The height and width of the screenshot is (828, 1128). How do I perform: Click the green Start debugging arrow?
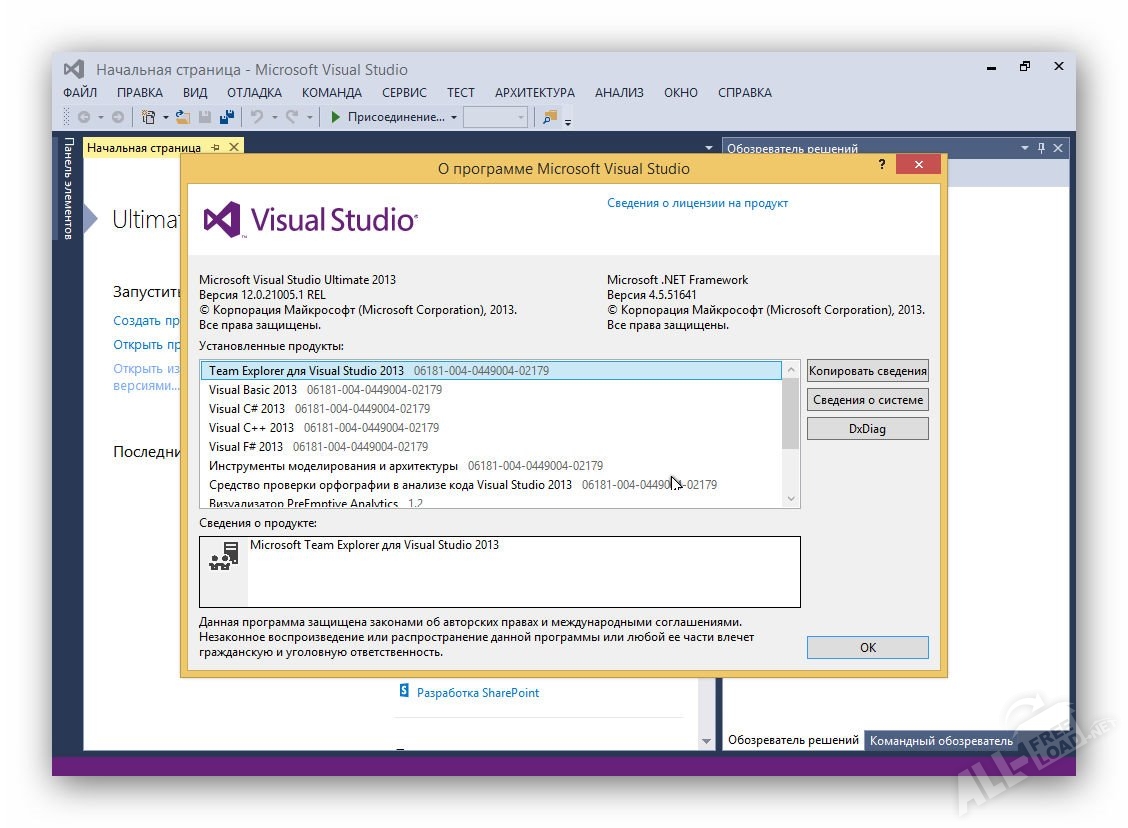point(336,117)
